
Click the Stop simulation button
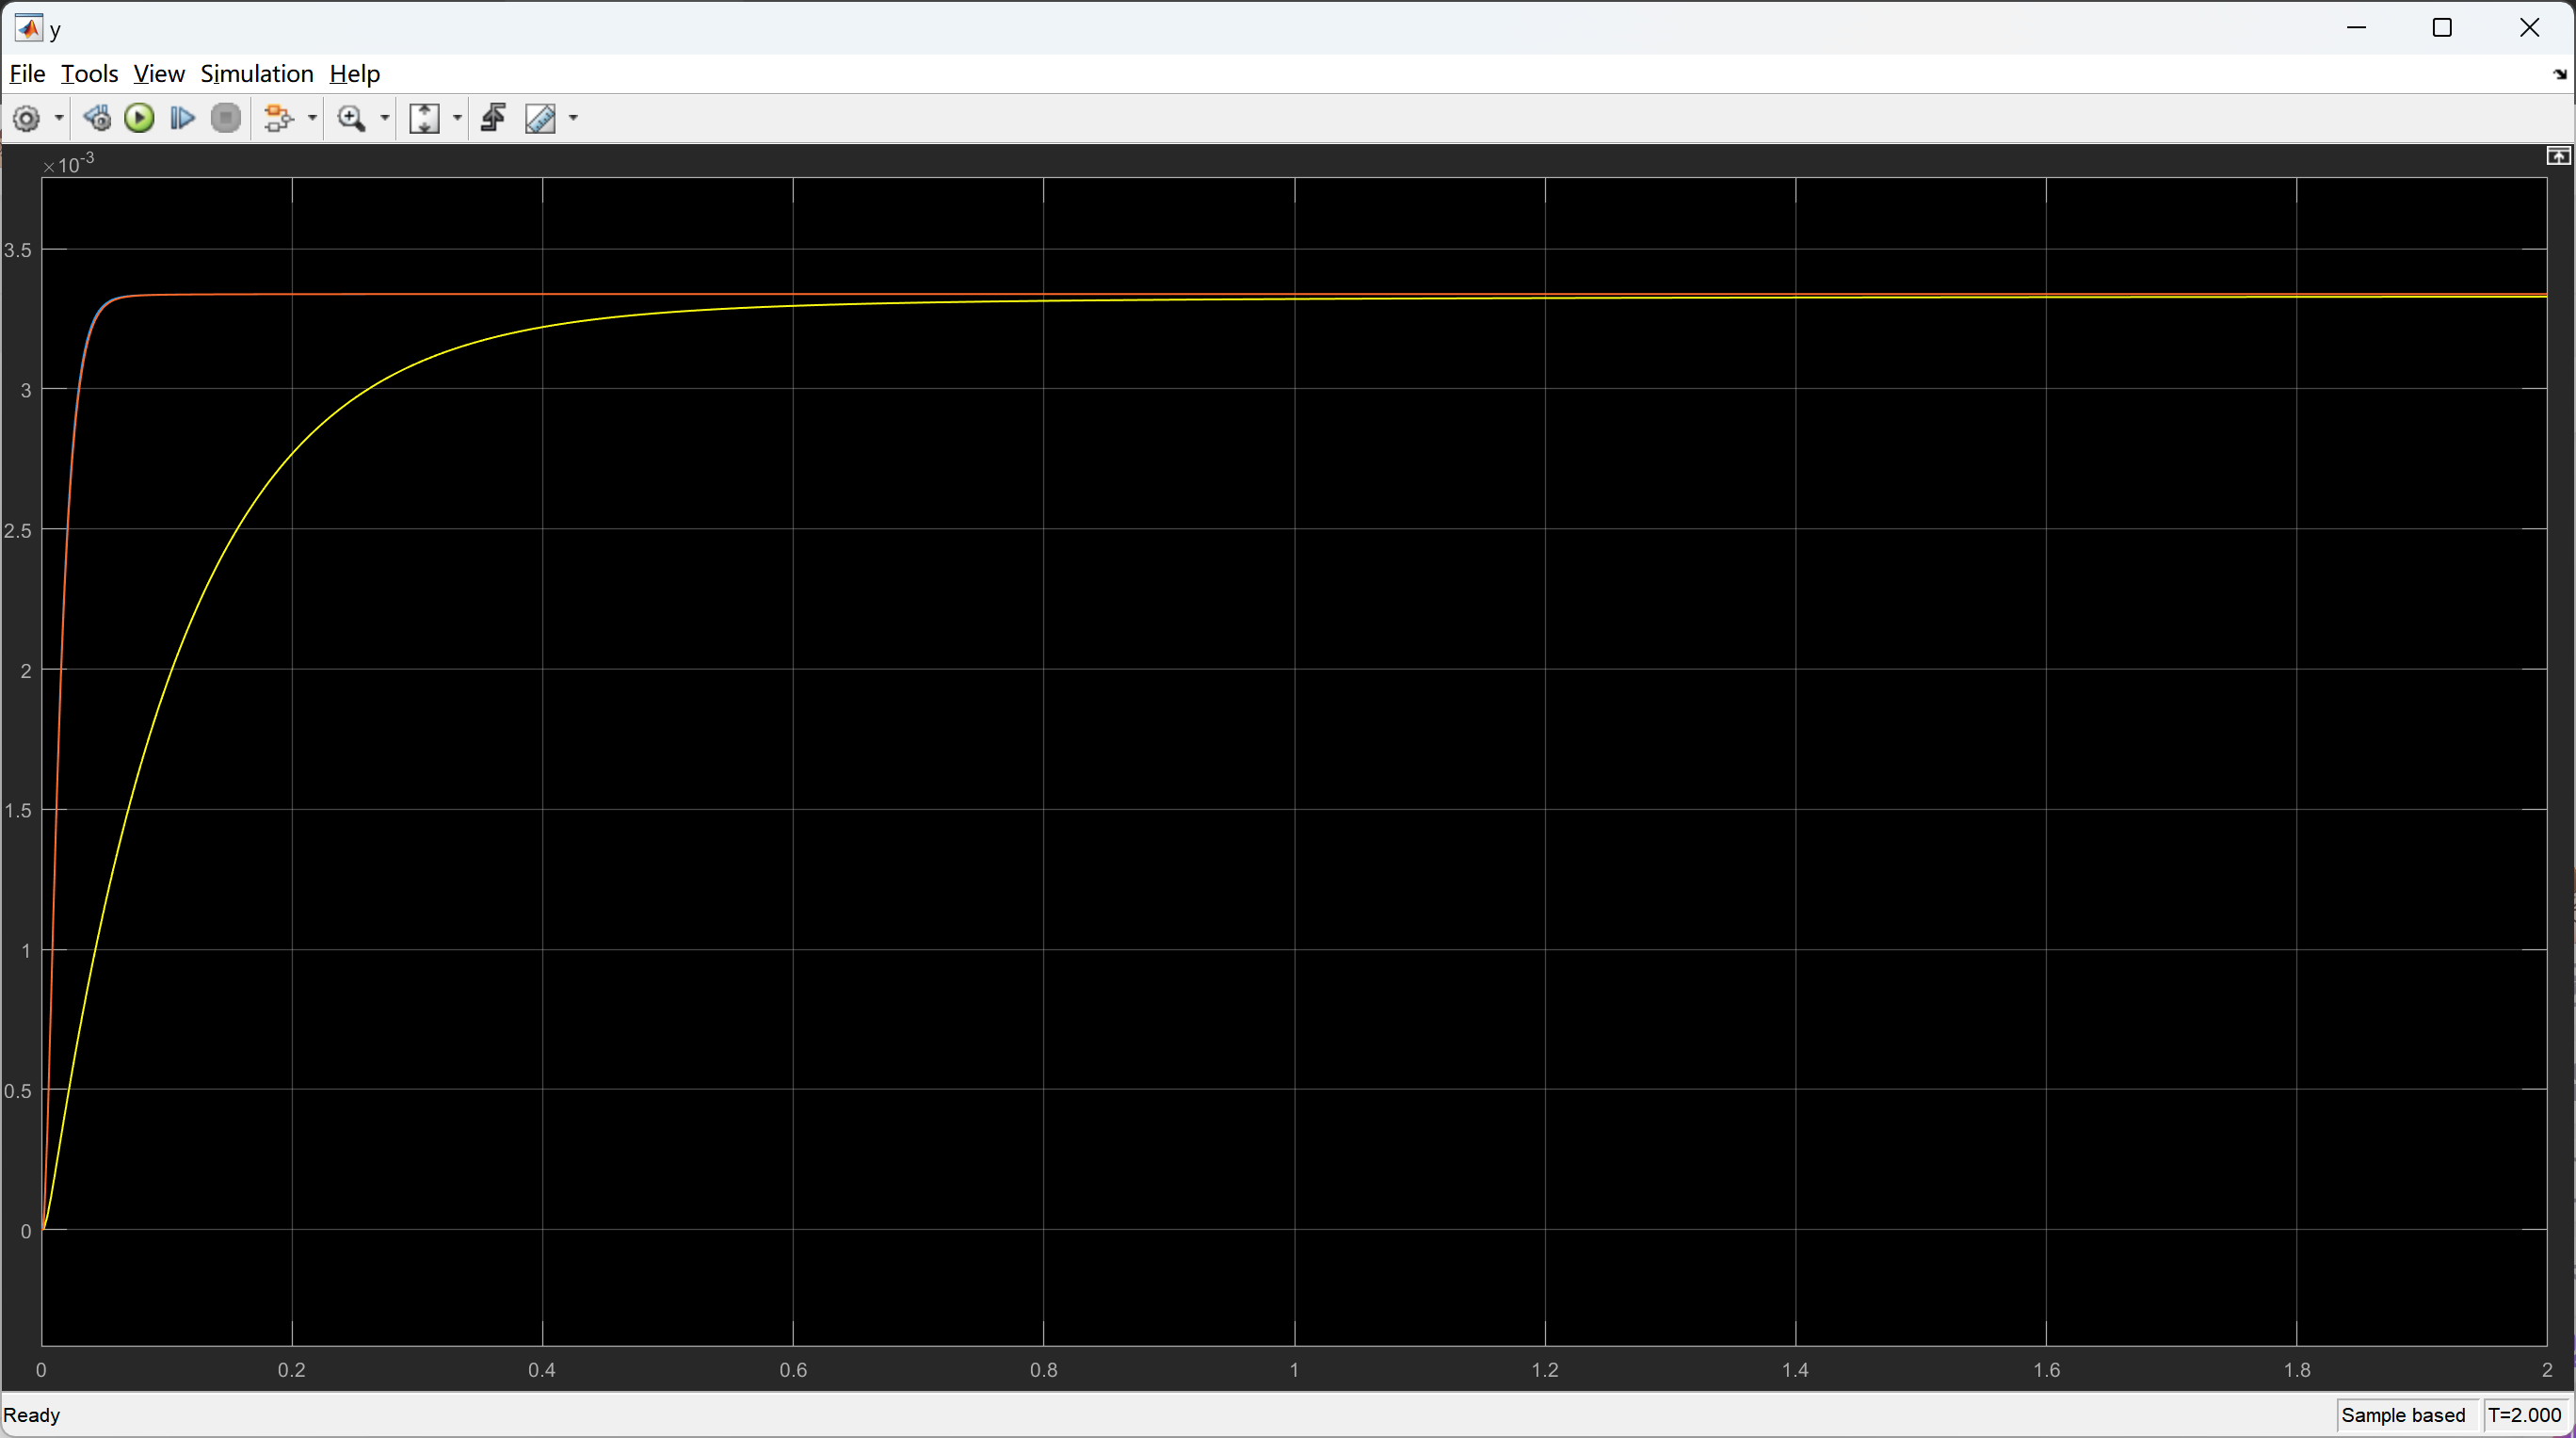point(226,119)
